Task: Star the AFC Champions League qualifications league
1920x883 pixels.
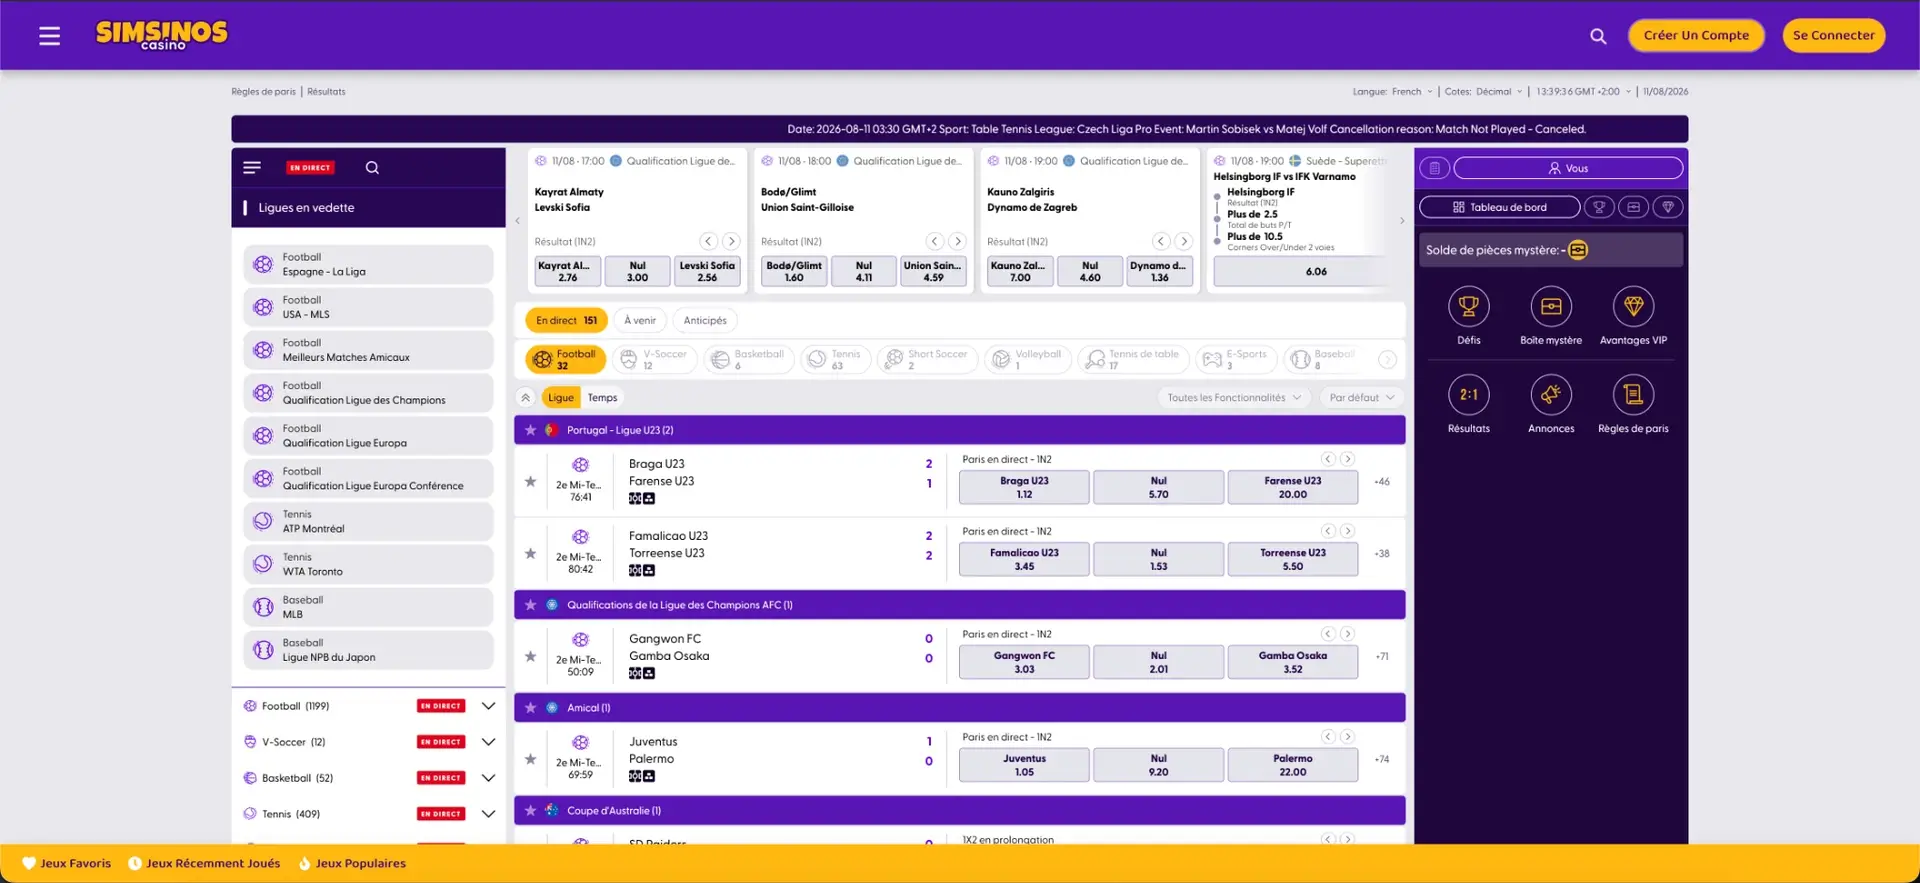Action: 530,605
